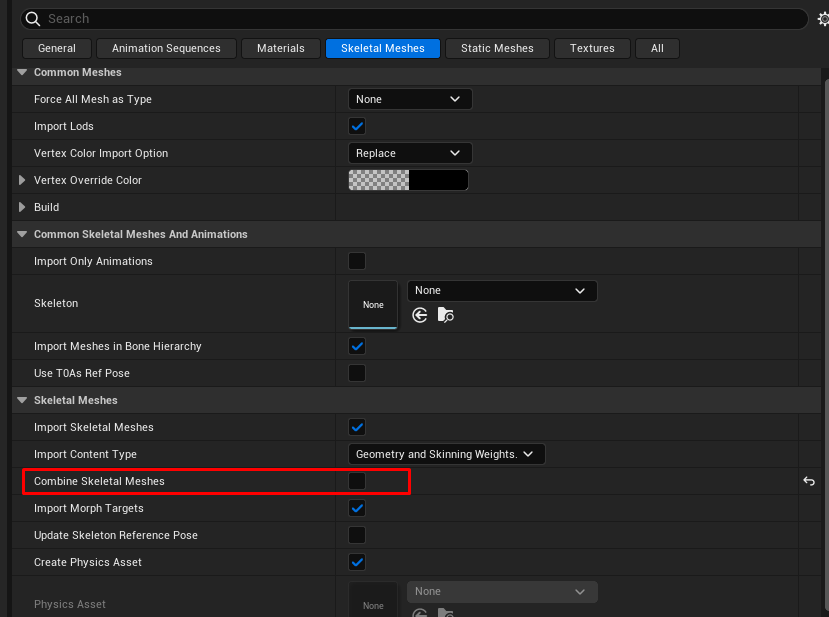Open the settings gear next to search
829x617 pixels.
[x=822, y=19]
